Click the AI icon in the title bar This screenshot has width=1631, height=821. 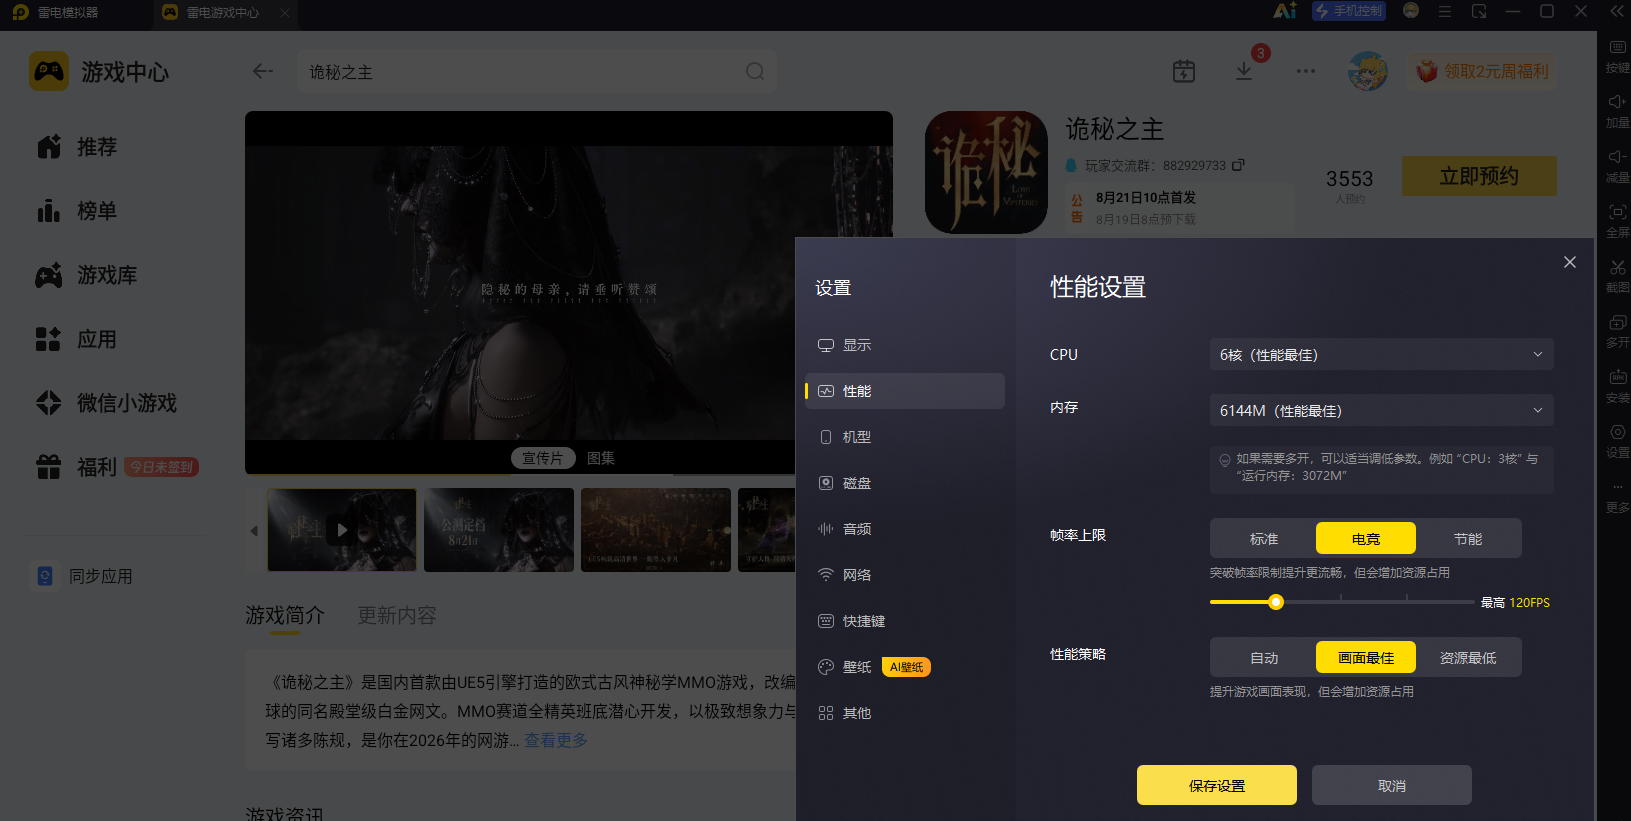1285,11
